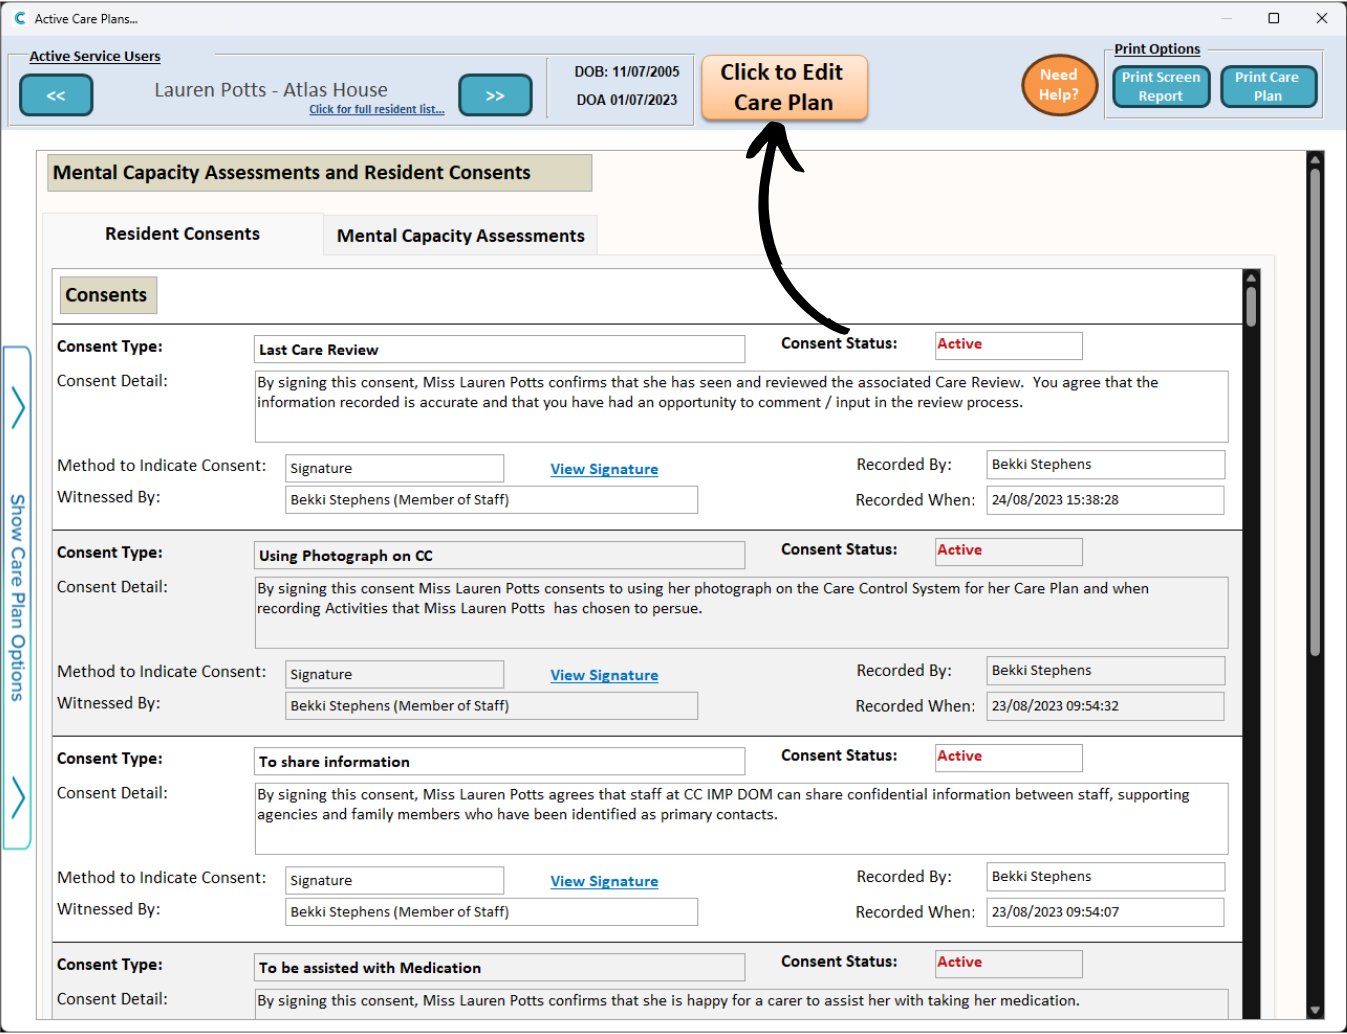Switch to Mental Capacity Assessments tab
The image size is (1347, 1034).
(x=461, y=236)
